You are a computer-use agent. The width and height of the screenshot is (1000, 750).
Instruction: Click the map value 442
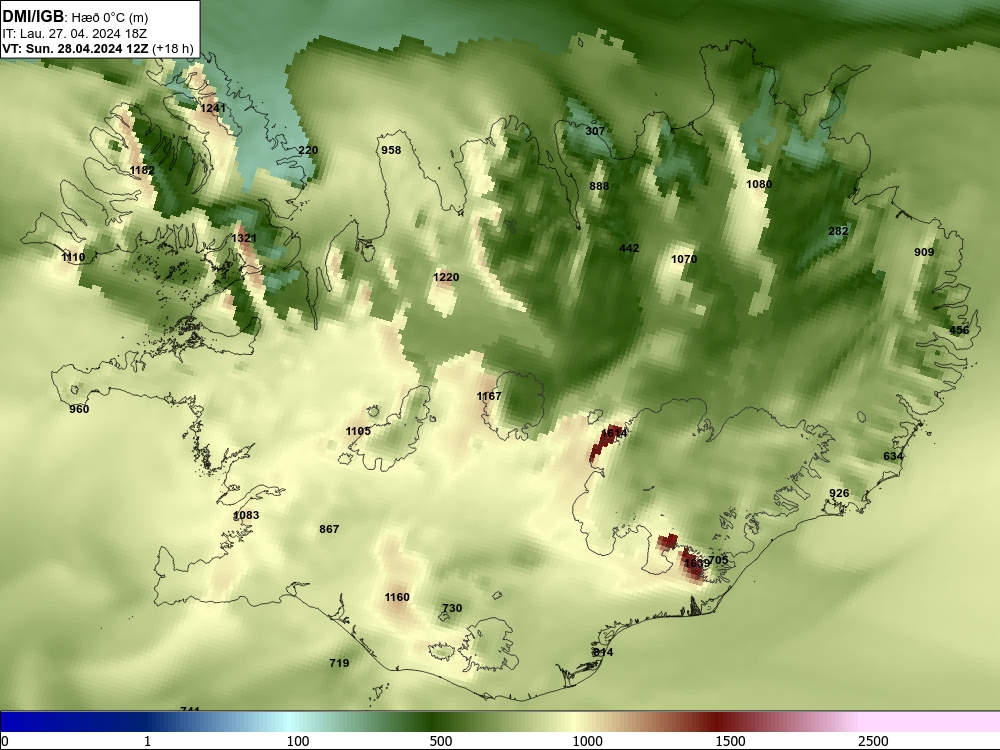click(x=629, y=248)
